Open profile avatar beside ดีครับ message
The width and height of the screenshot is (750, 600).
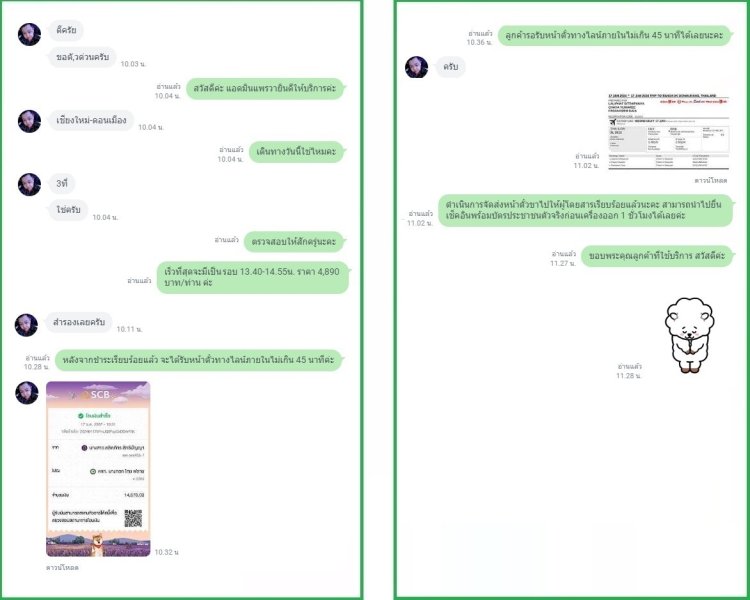click(x=29, y=34)
